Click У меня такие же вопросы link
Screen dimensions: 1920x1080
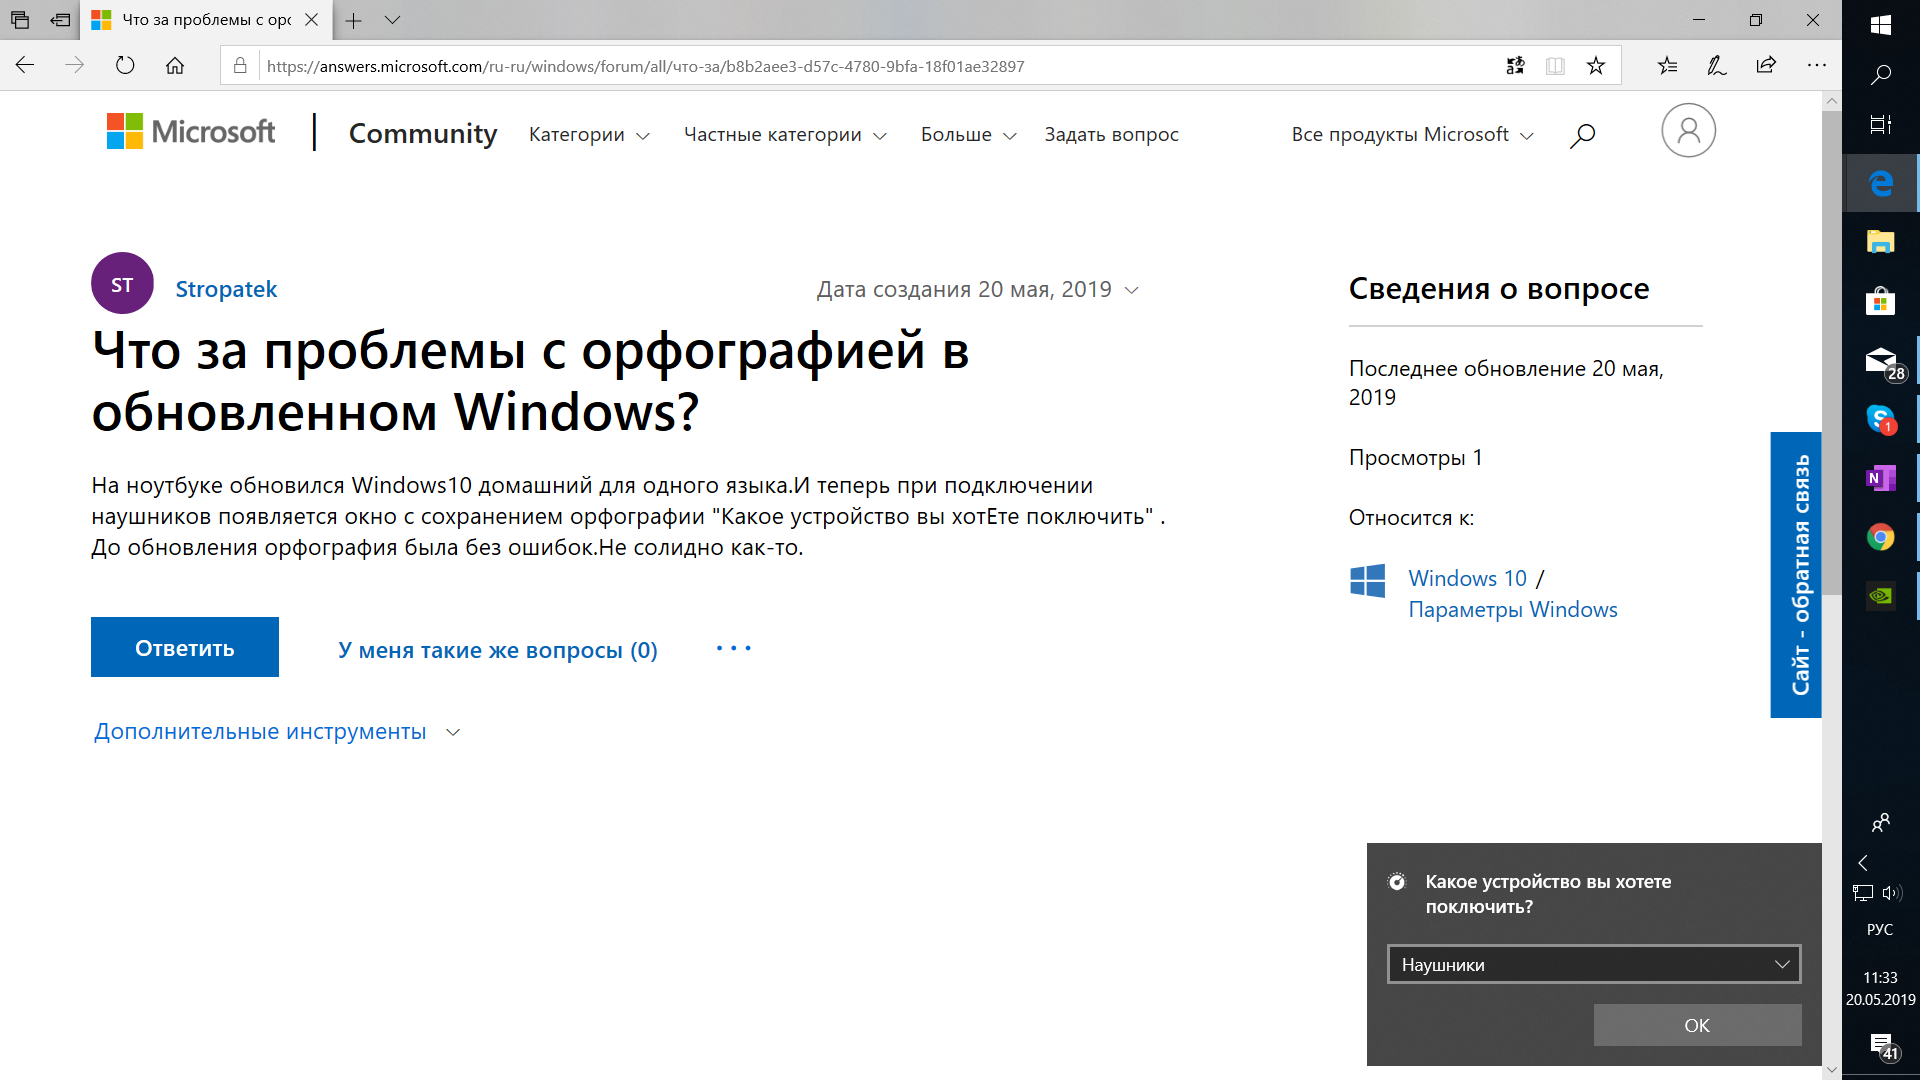[497, 647]
